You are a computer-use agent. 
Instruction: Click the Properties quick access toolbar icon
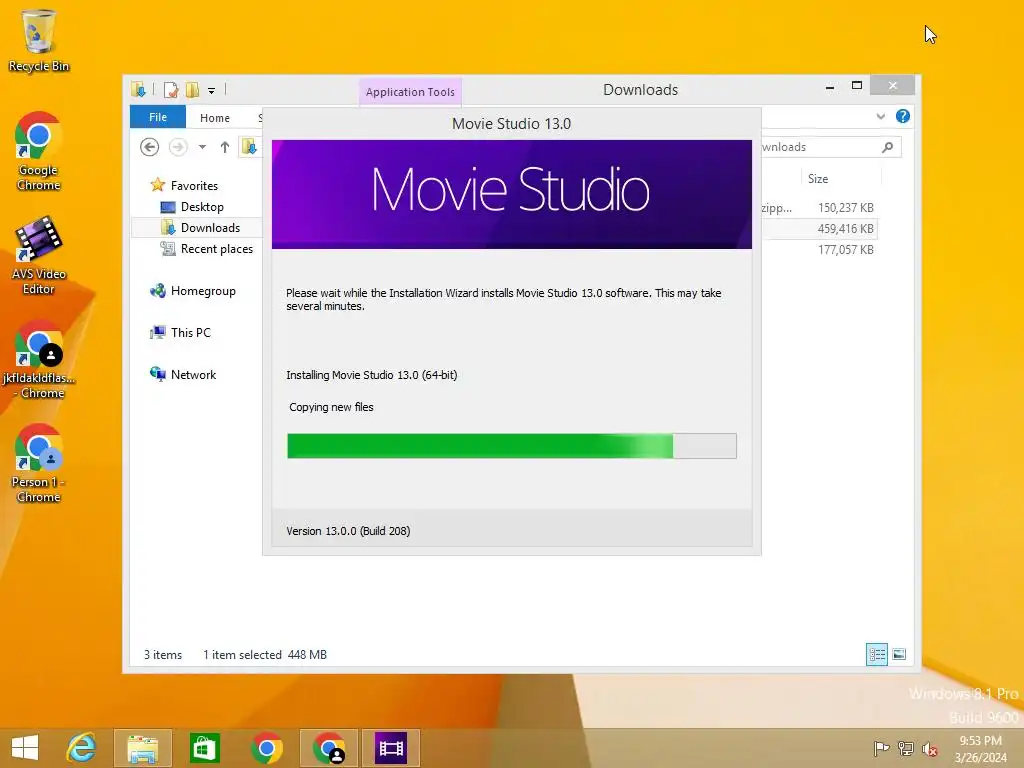170,89
